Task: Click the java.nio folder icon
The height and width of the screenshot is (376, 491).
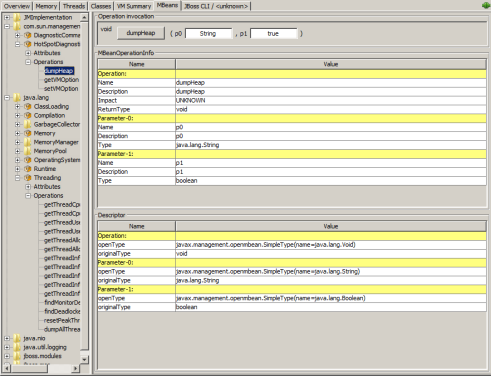Action: (x=17, y=338)
